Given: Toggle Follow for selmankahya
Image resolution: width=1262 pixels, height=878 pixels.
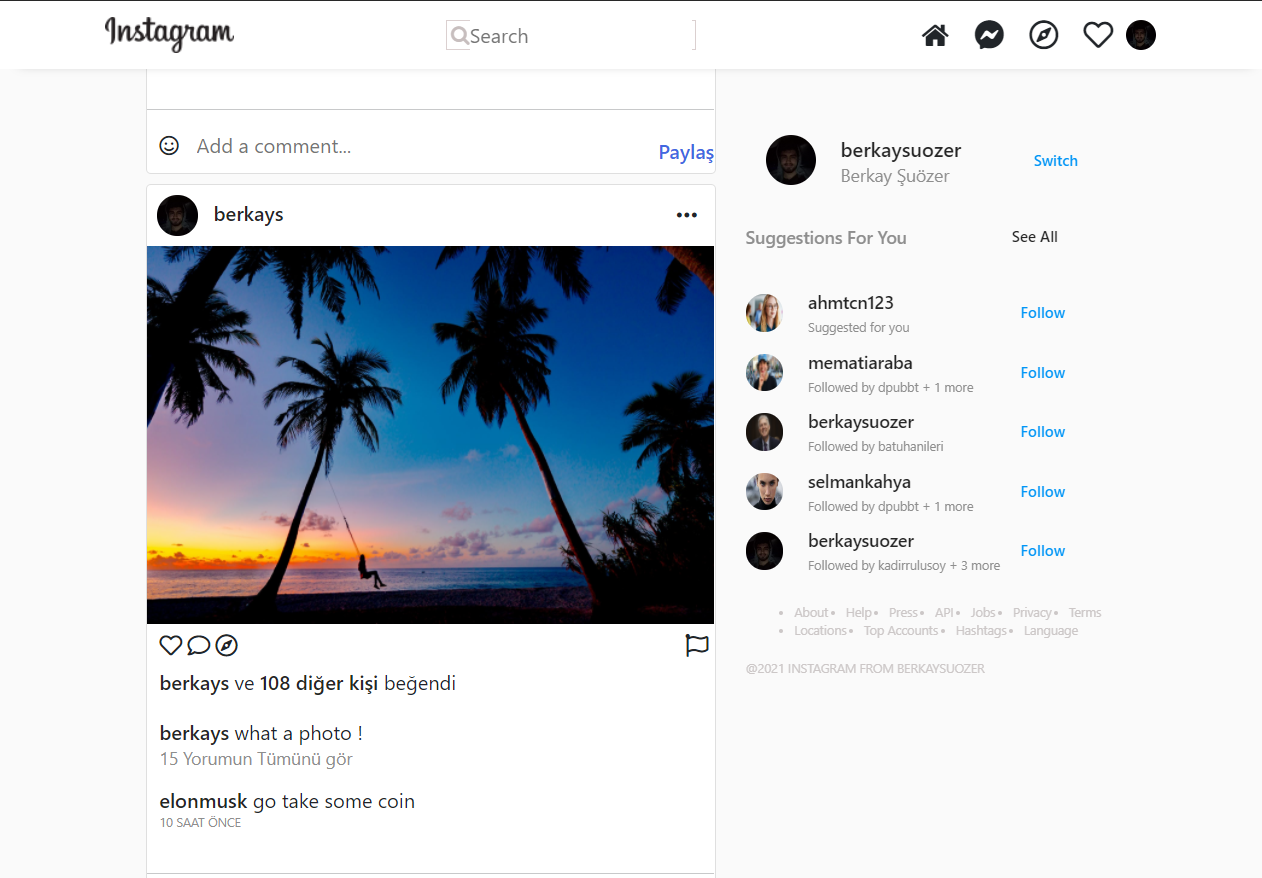Looking at the screenshot, I should [x=1042, y=491].
